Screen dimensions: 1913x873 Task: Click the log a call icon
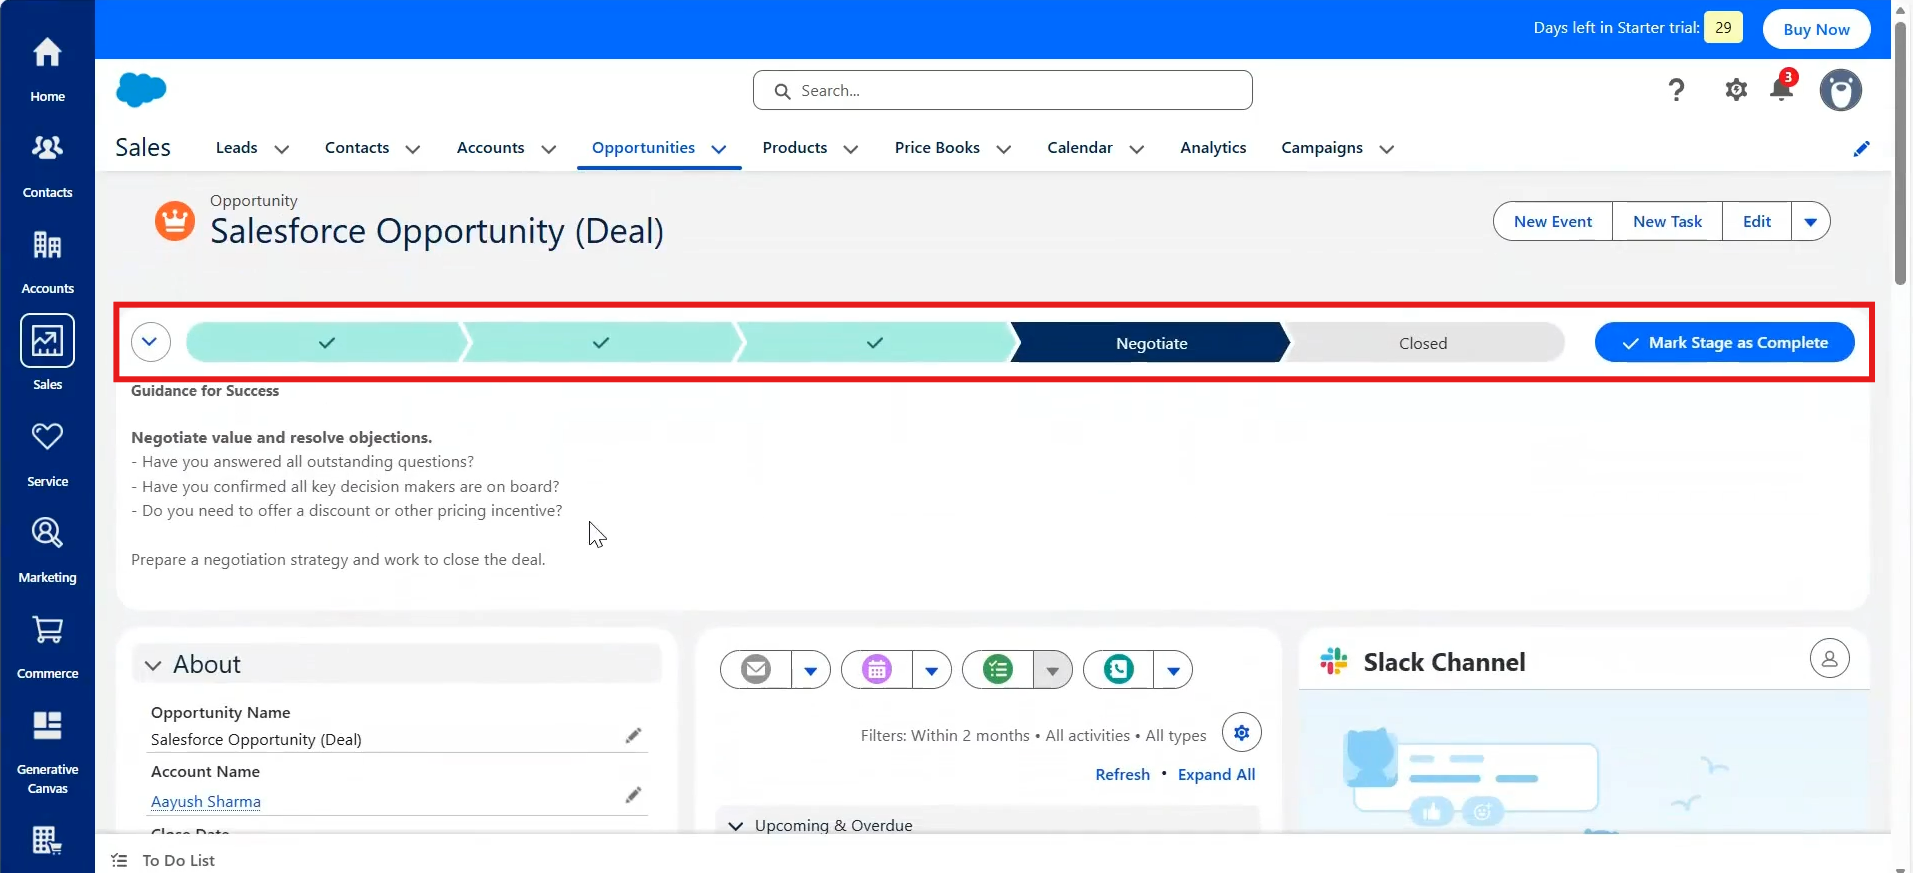(x=1118, y=669)
